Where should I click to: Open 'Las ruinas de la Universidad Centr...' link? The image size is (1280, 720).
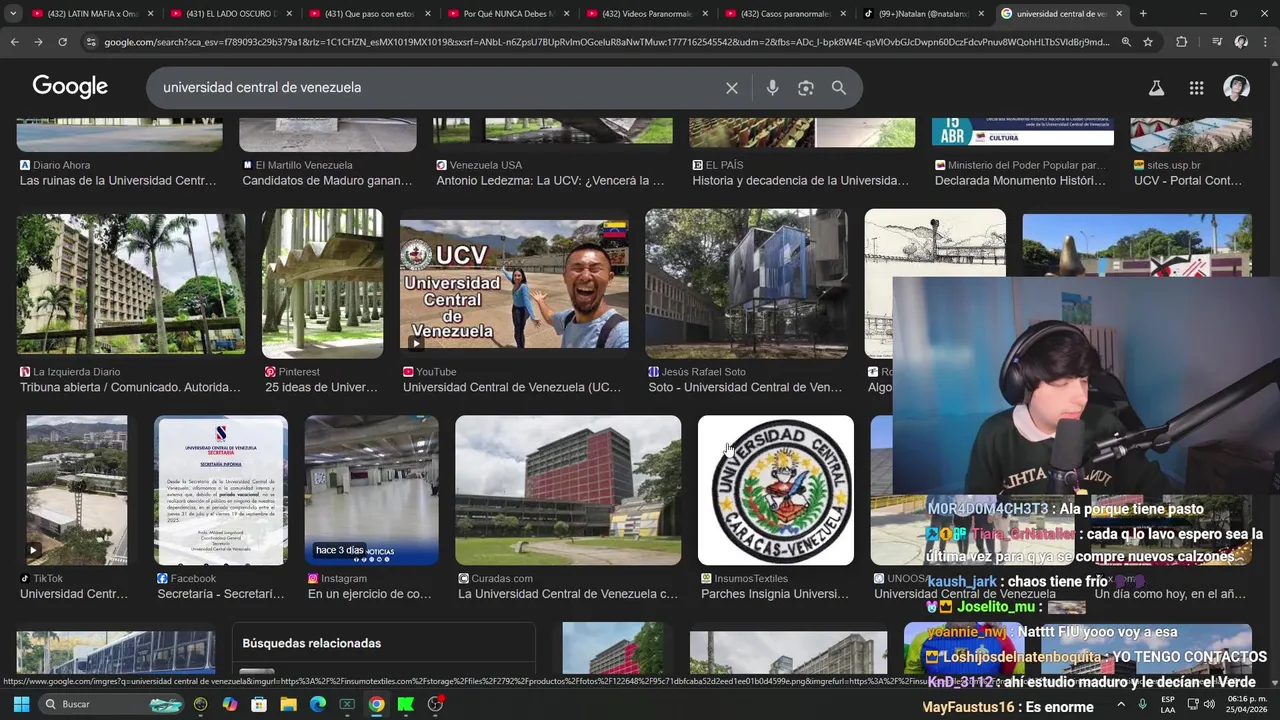coord(118,181)
